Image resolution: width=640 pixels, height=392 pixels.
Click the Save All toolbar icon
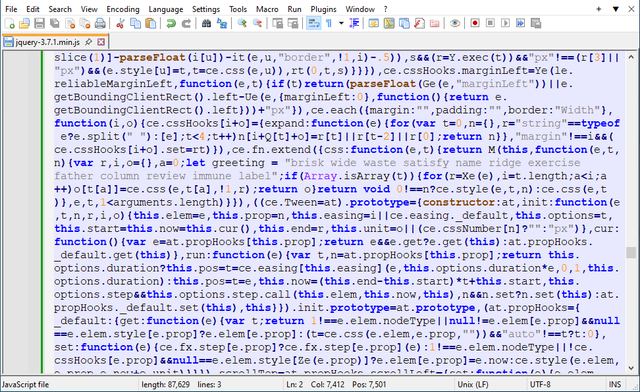(x=54, y=23)
